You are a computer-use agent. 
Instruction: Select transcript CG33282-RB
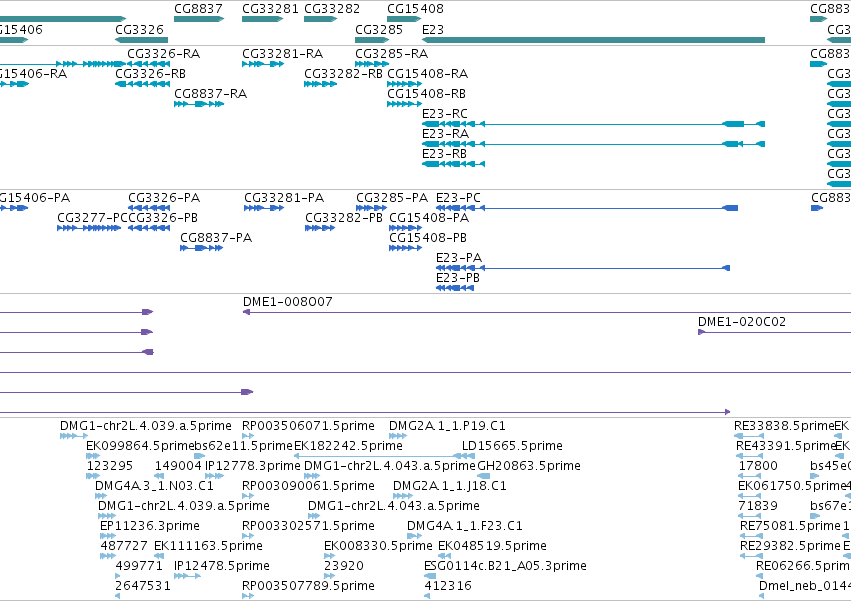[320, 84]
